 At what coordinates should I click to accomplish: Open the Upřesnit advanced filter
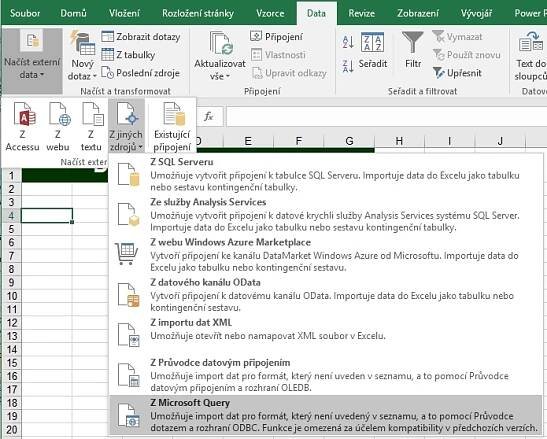point(457,73)
